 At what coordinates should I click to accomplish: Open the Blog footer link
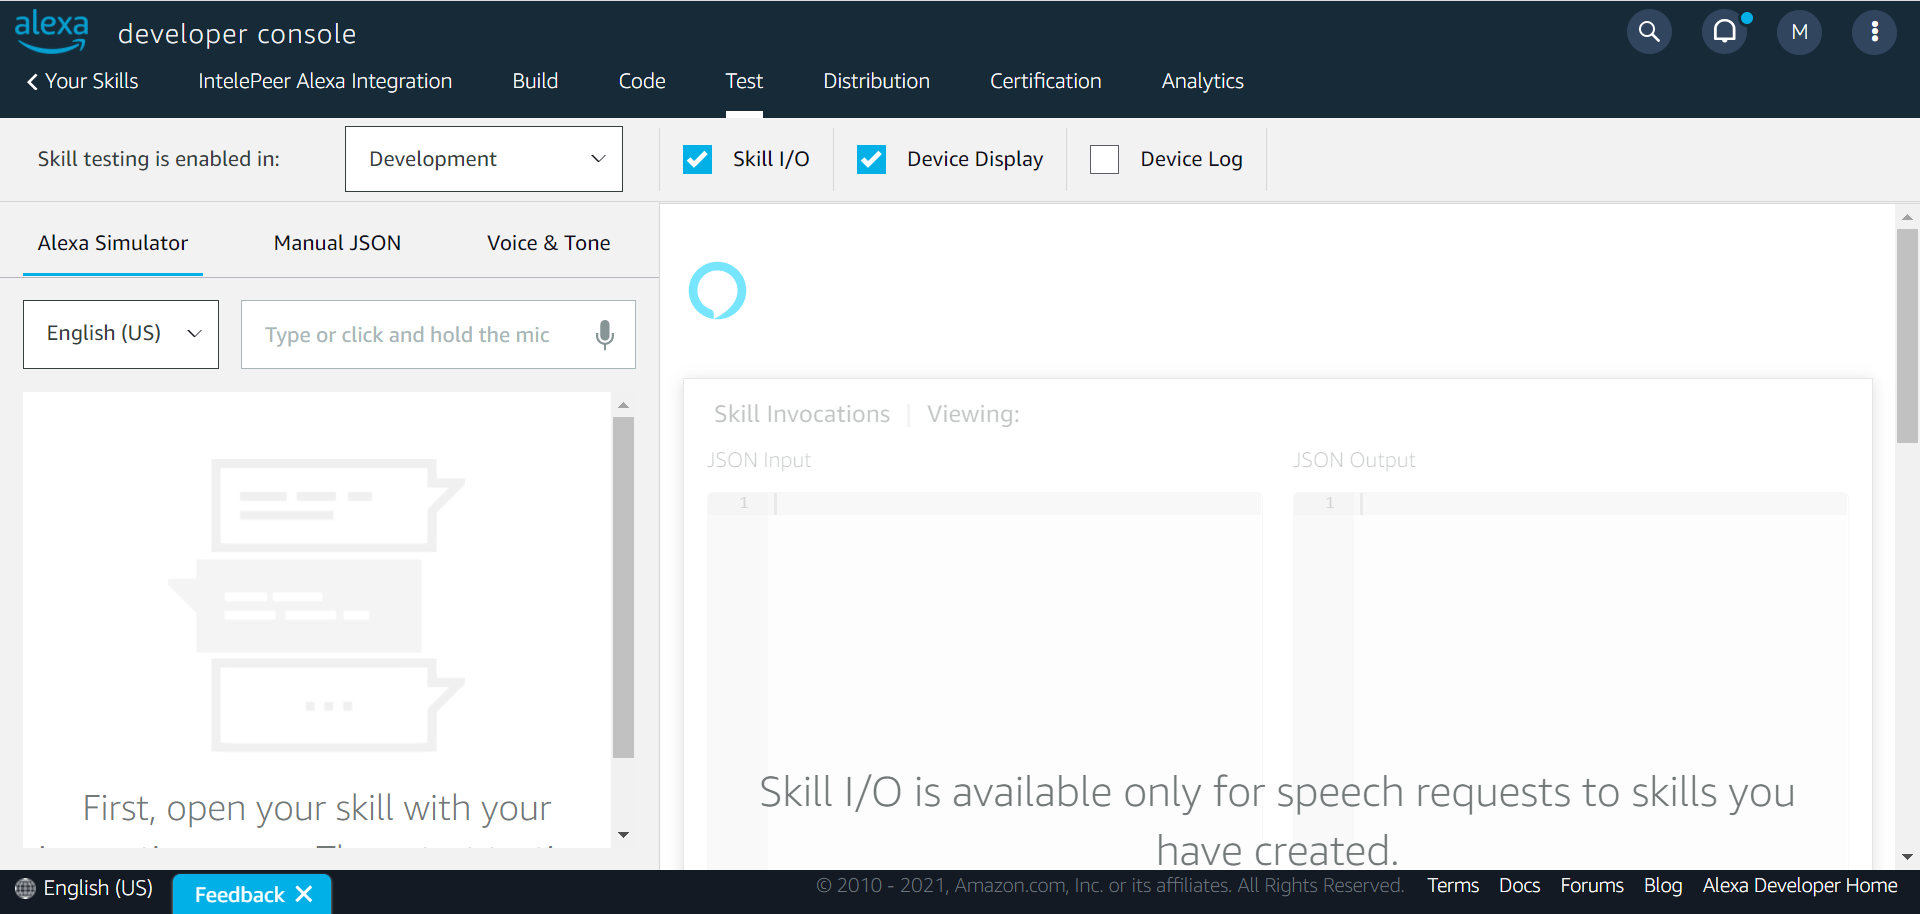pos(1663,886)
